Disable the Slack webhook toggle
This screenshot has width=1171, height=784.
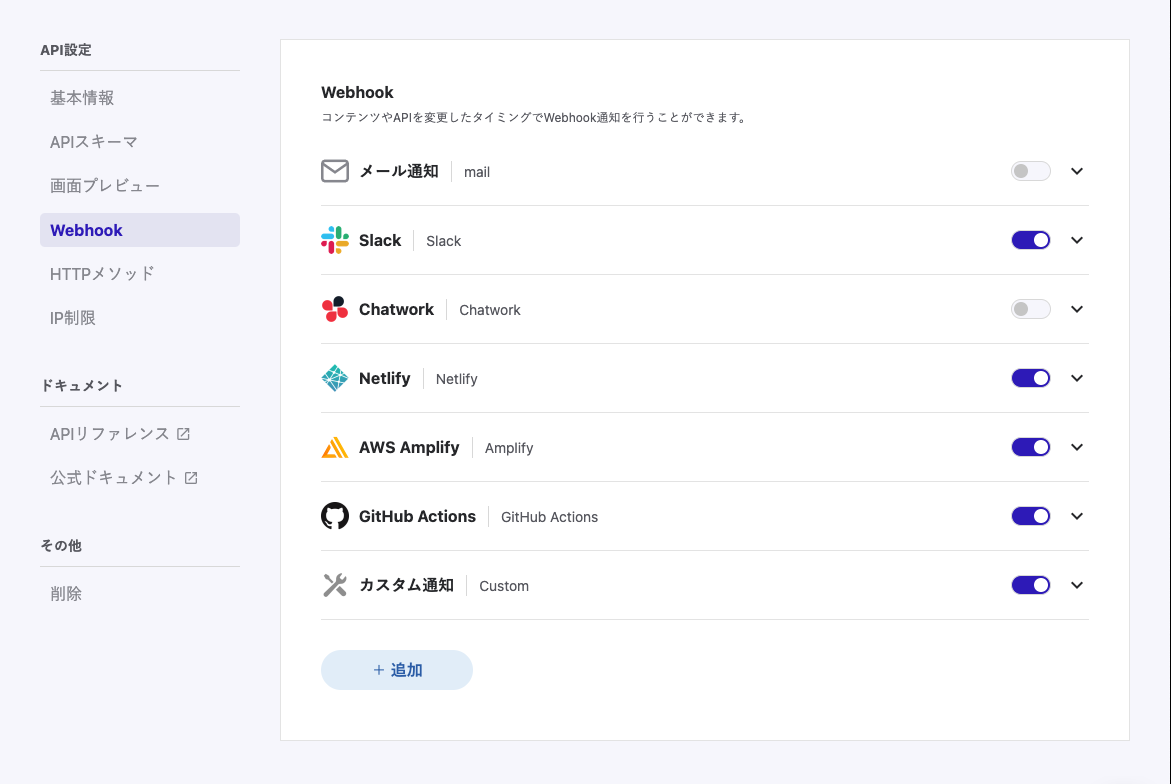point(1031,240)
